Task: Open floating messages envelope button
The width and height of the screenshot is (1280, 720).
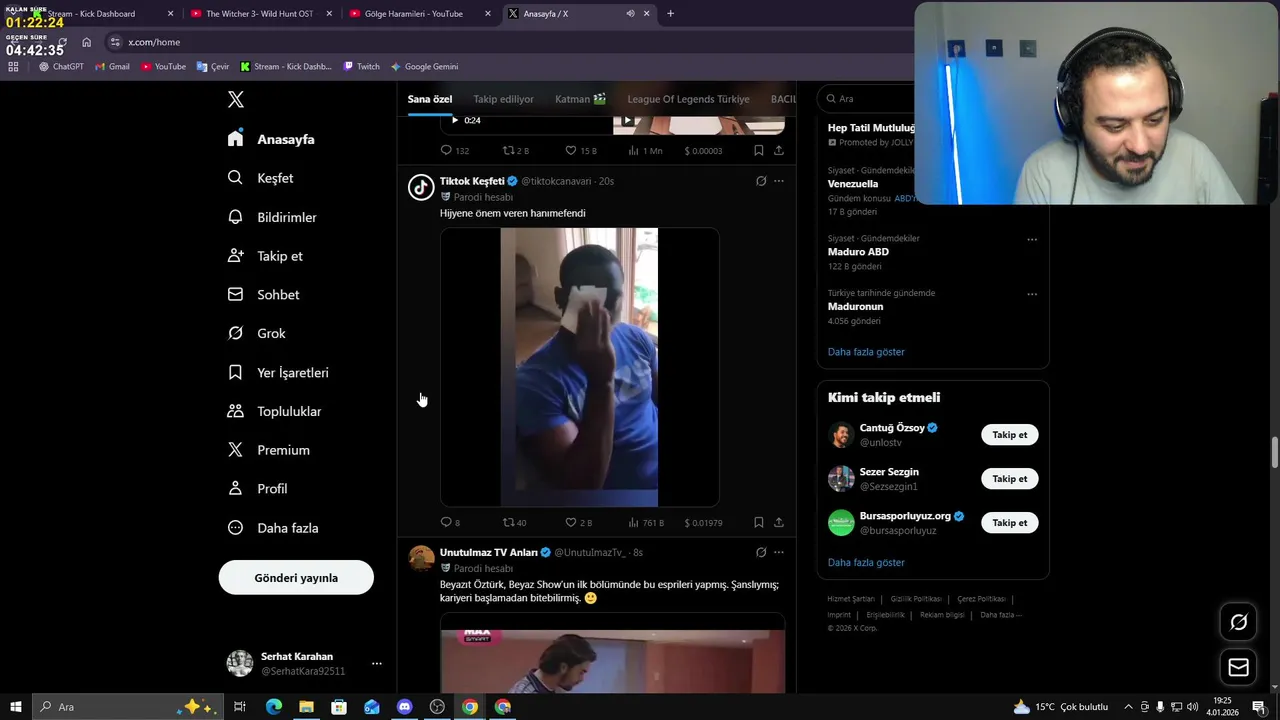Action: 1238,667
